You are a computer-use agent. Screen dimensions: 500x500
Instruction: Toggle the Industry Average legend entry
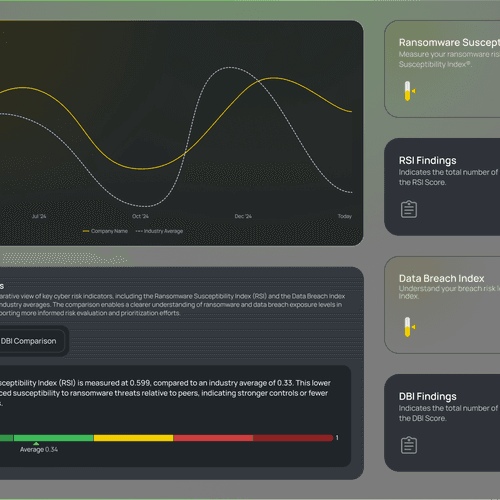click(159, 231)
